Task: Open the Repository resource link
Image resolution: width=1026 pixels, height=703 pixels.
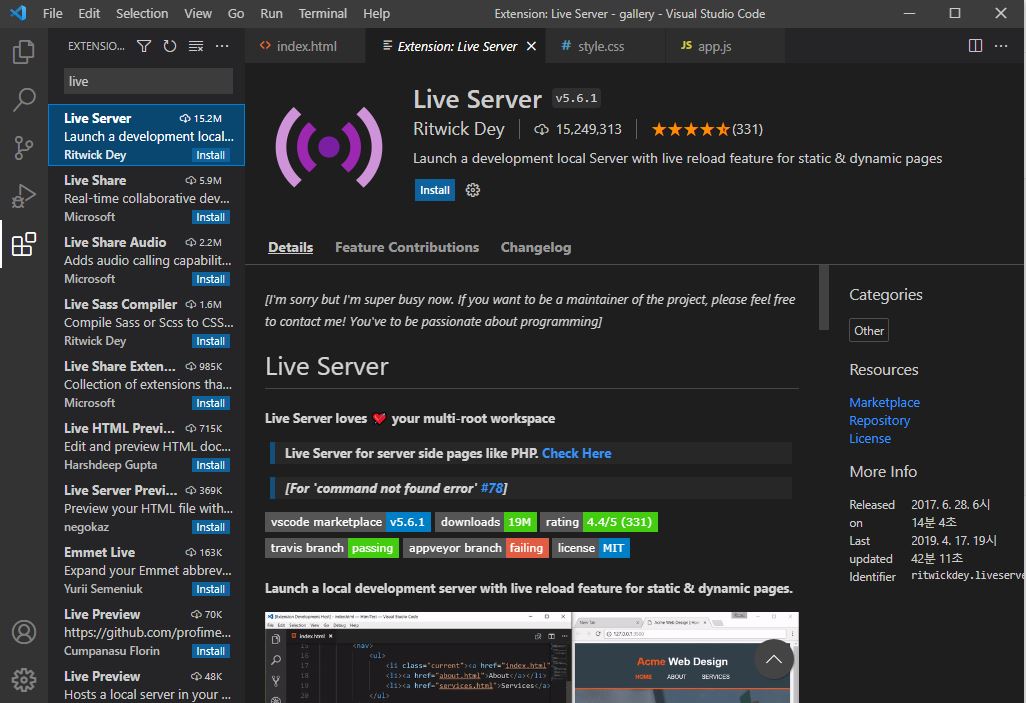Action: pyautogui.click(x=879, y=420)
